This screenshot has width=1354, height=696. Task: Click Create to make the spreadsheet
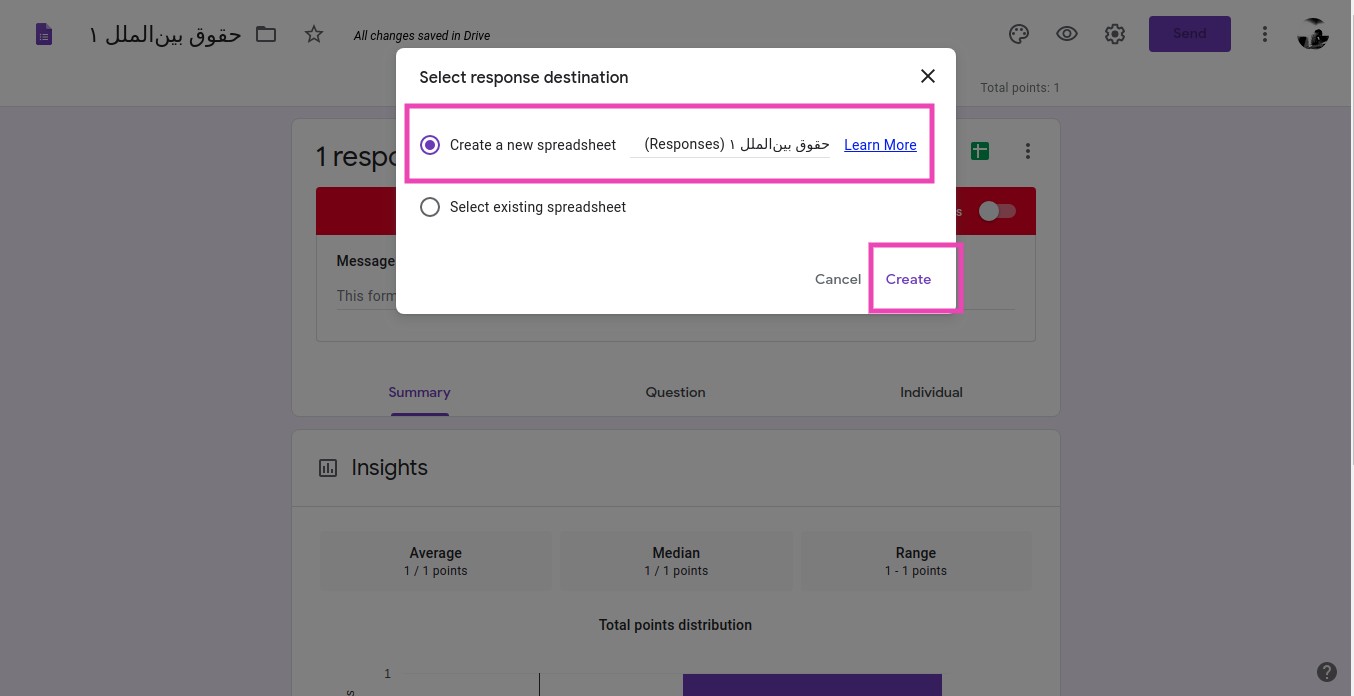[x=908, y=279]
